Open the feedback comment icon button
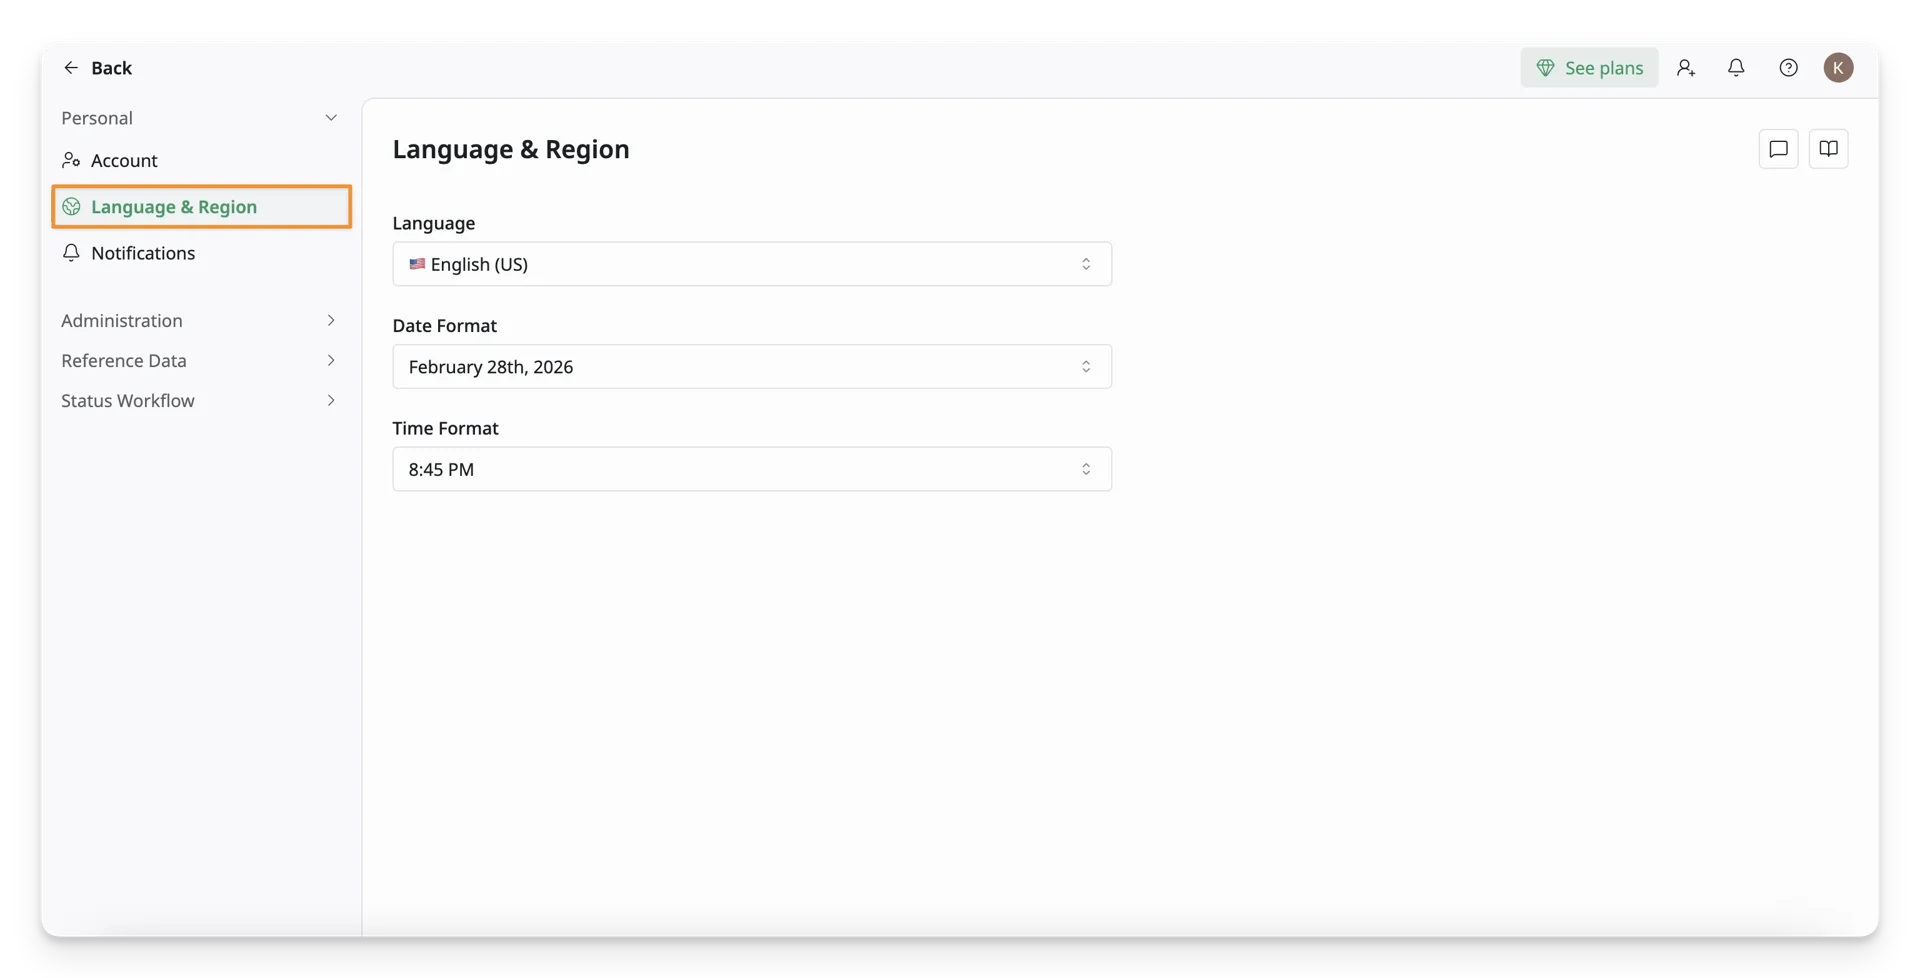The height and width of the screenshot is (978, 1920). 1778,149
